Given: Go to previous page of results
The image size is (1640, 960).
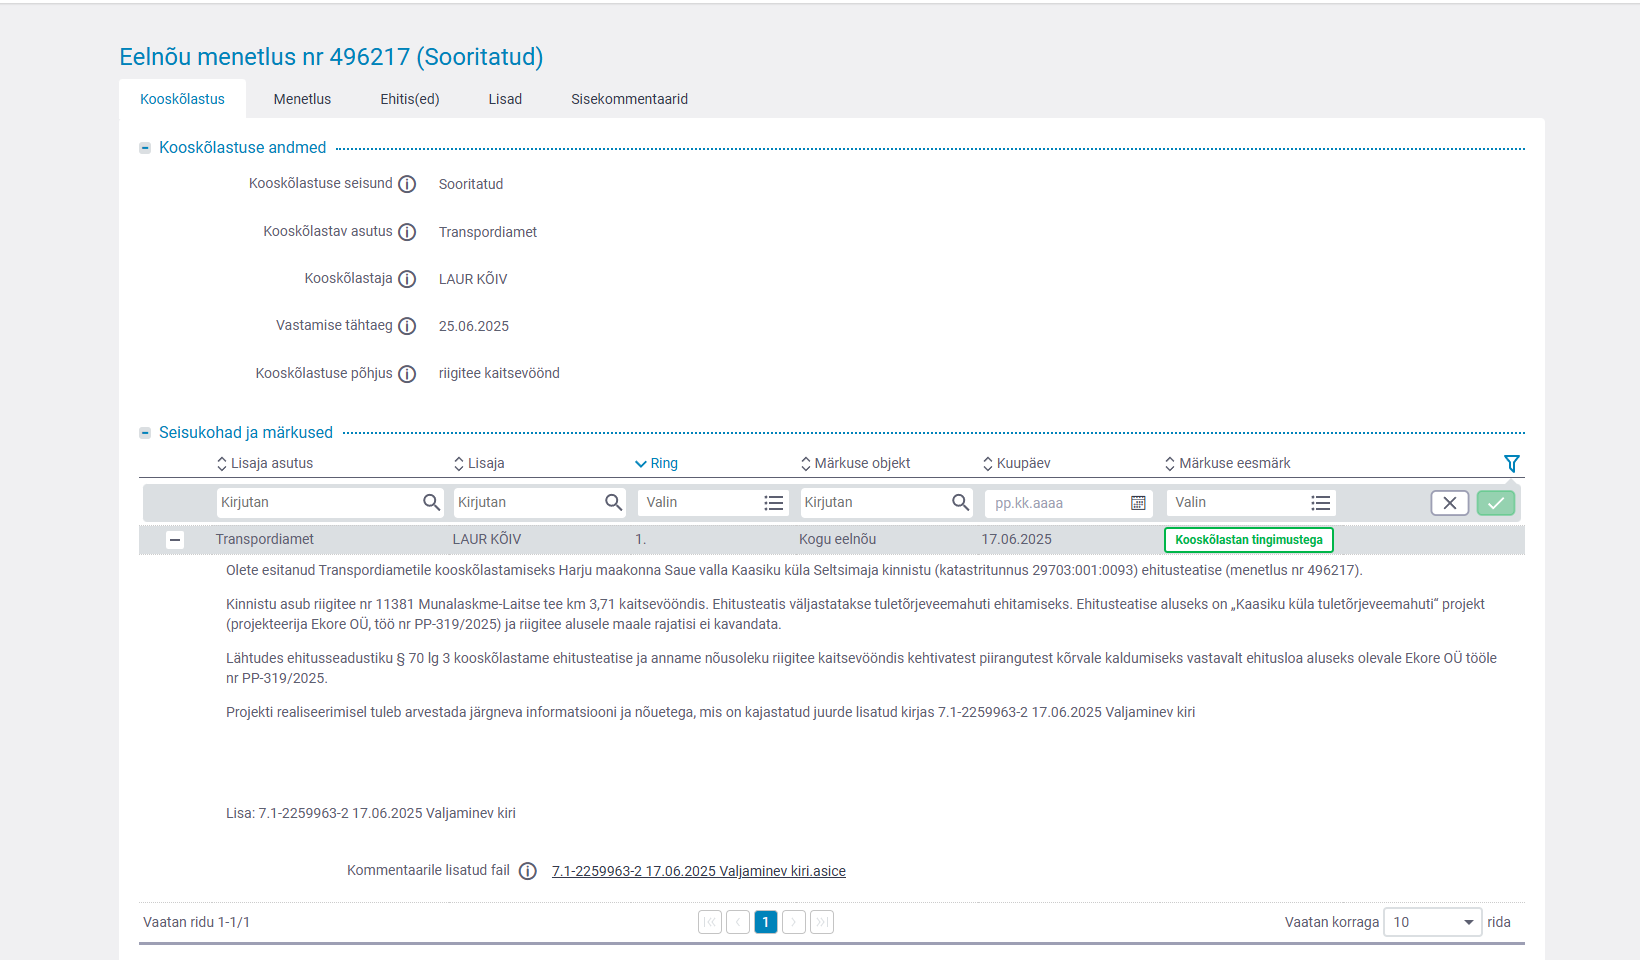Looking at the screenshot, I should (738, 922).
